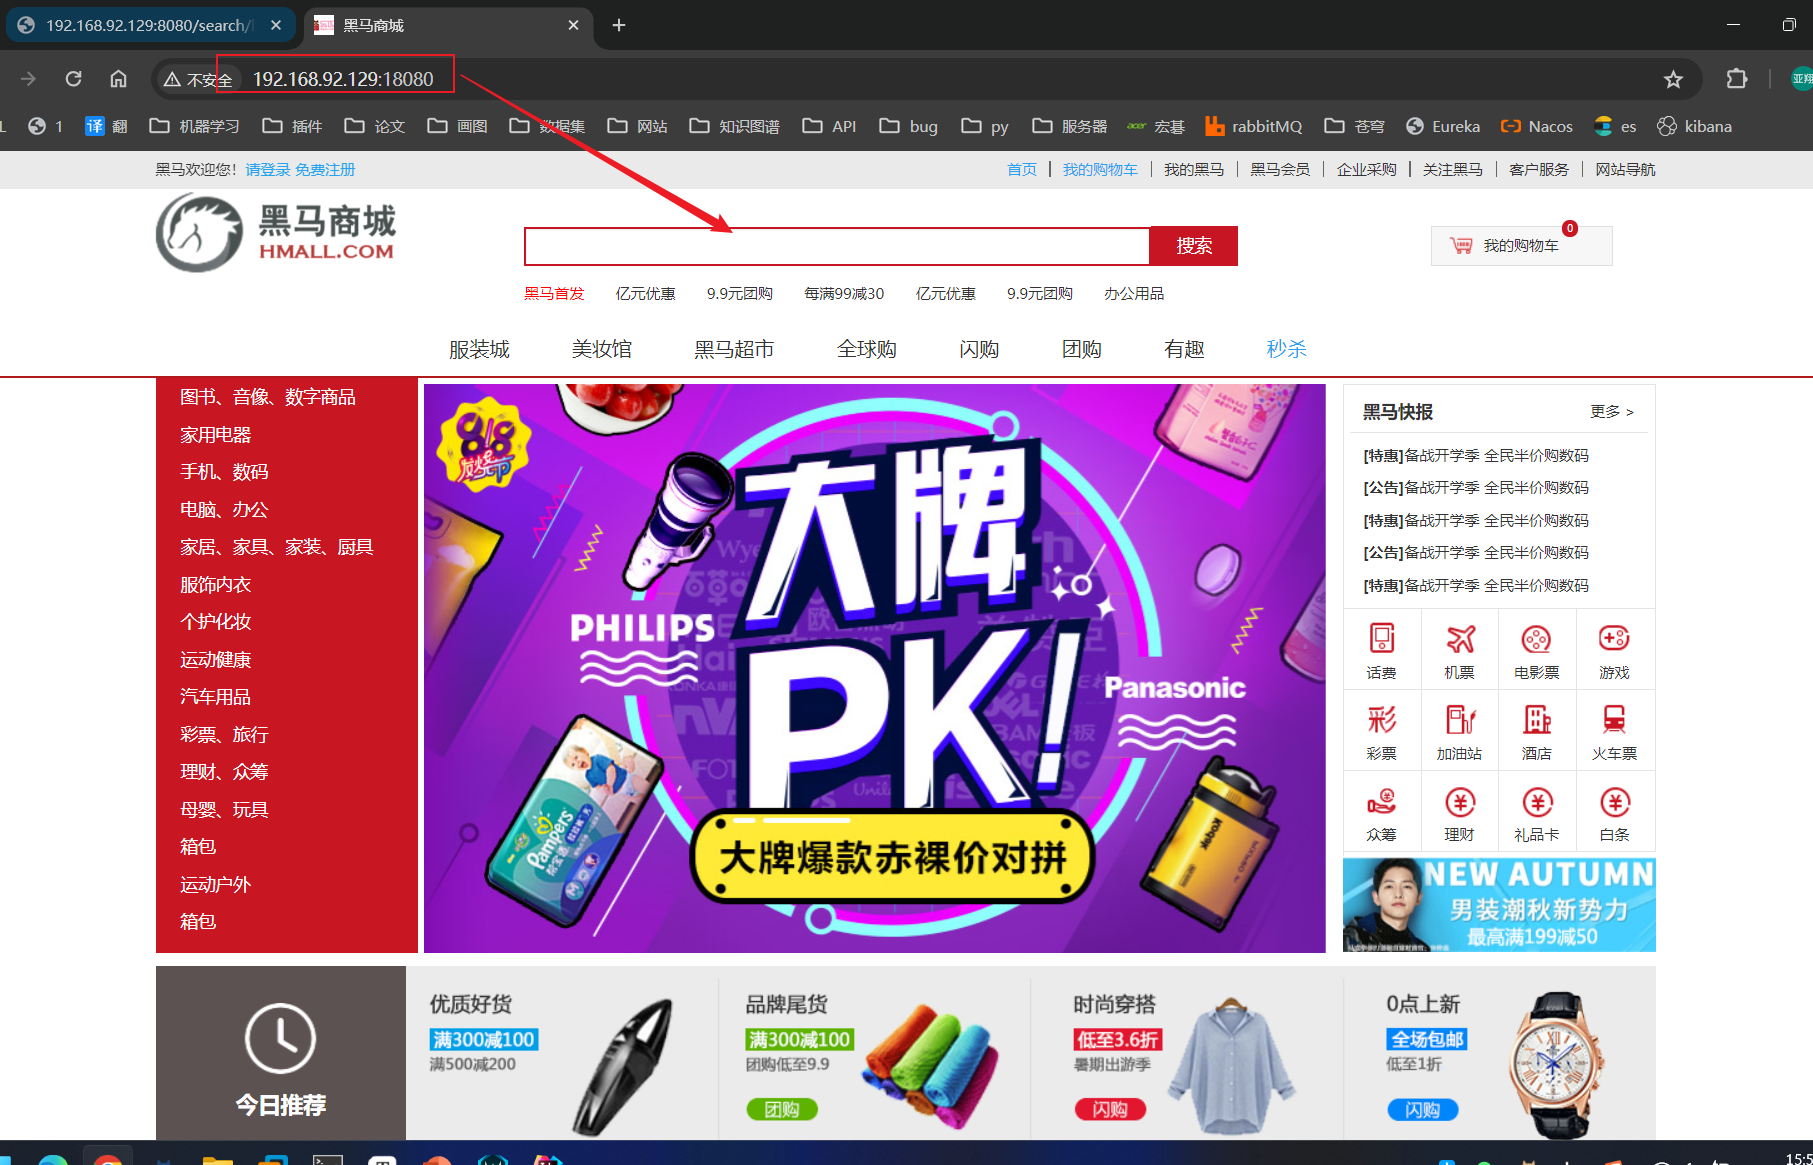Select 服装城 in main navigation

479,349
